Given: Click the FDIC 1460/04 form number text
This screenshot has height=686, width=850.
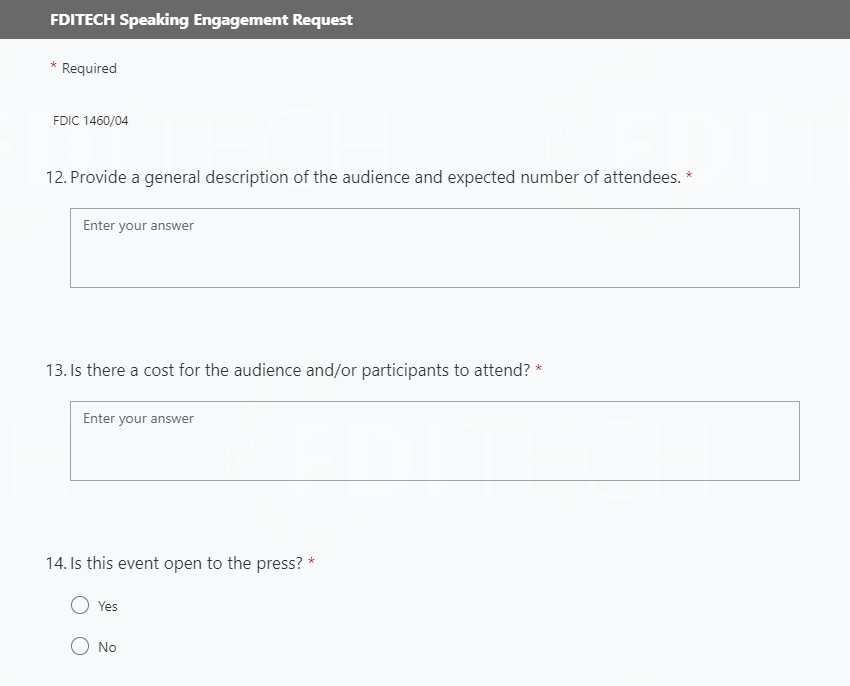Looking at the screenshot, I should point(91,121).
